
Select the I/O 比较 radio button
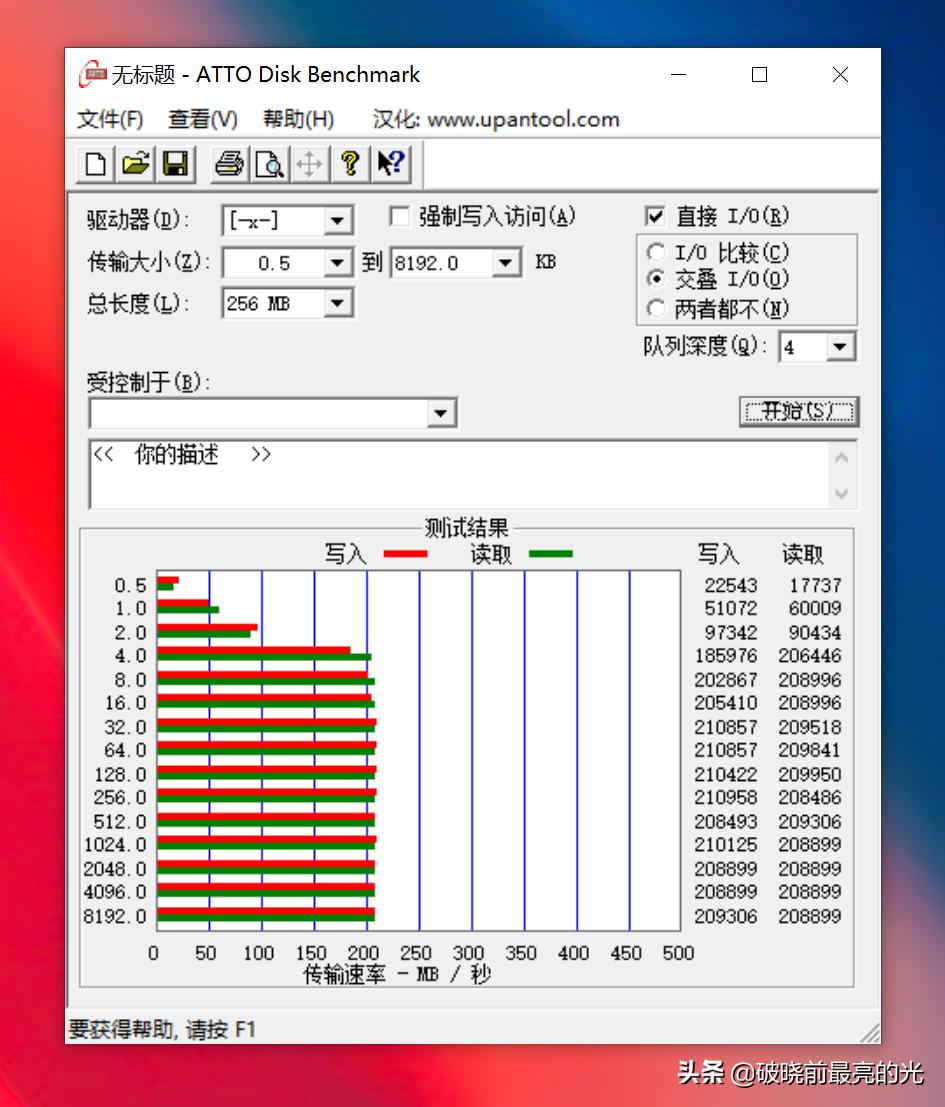[656, 252]
